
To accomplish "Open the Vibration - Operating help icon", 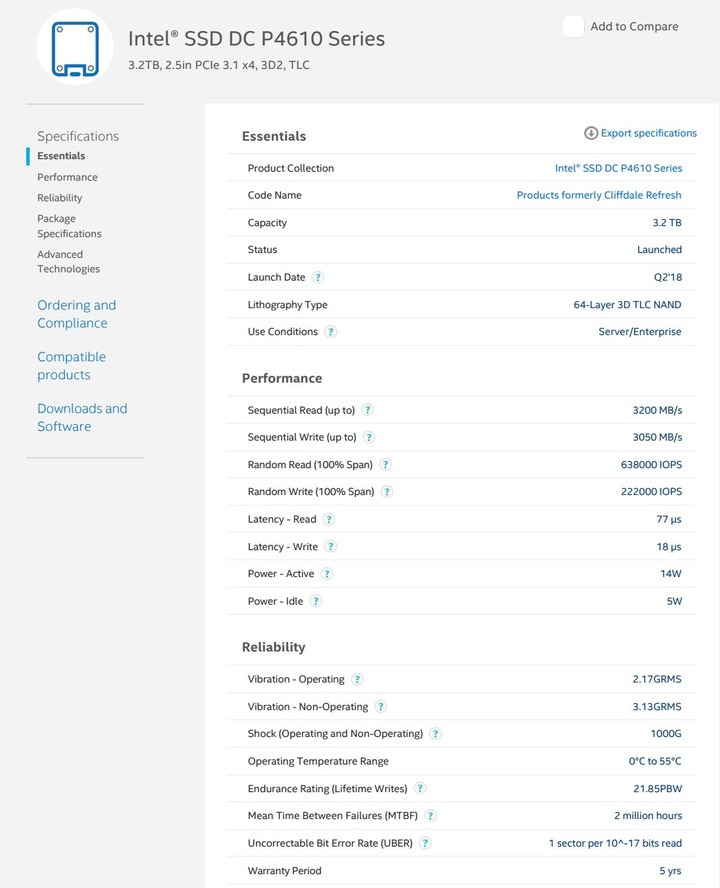I will click(357, 679).
